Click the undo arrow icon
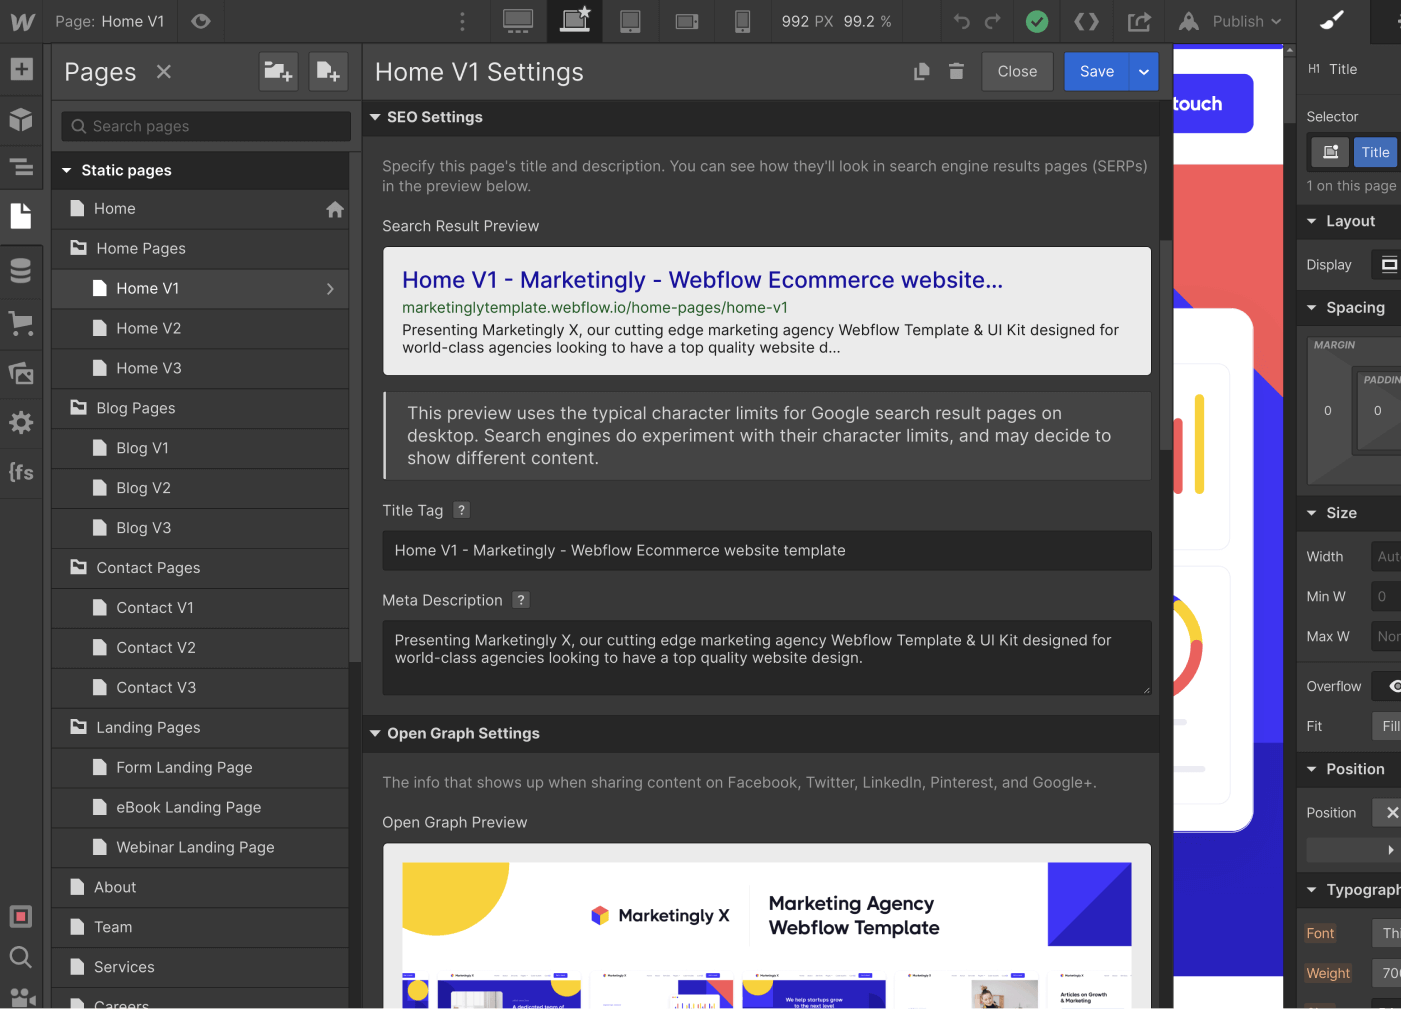The image size is (1402, 1009). click(962, 21)
